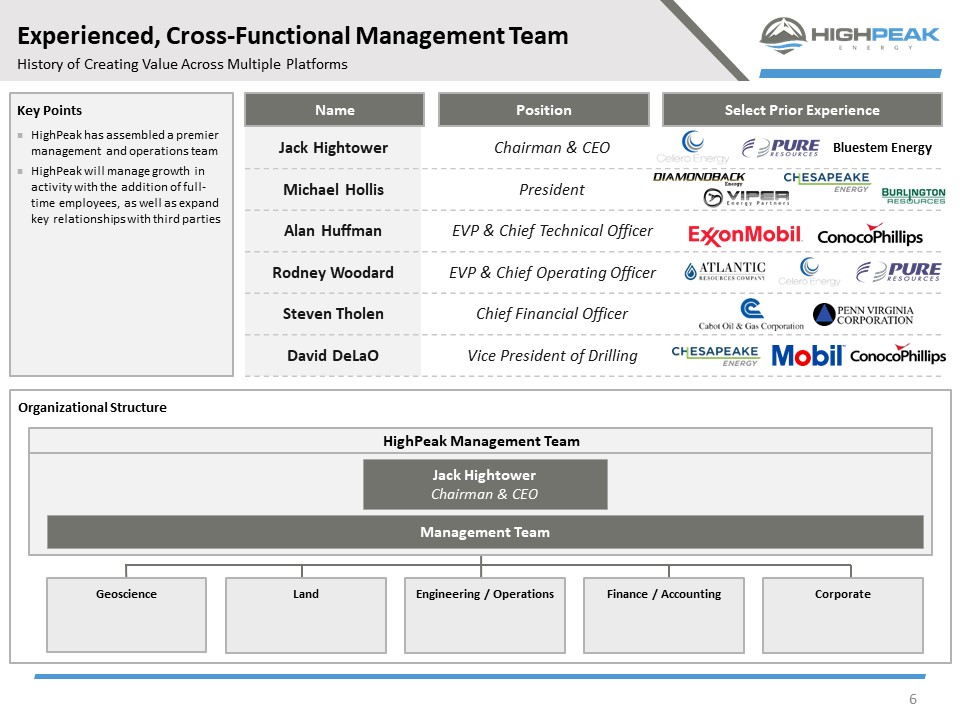Select the Finance / Accounting box
Image resolution: width=960 pixels, height=720 pixels.
point(664,615)
